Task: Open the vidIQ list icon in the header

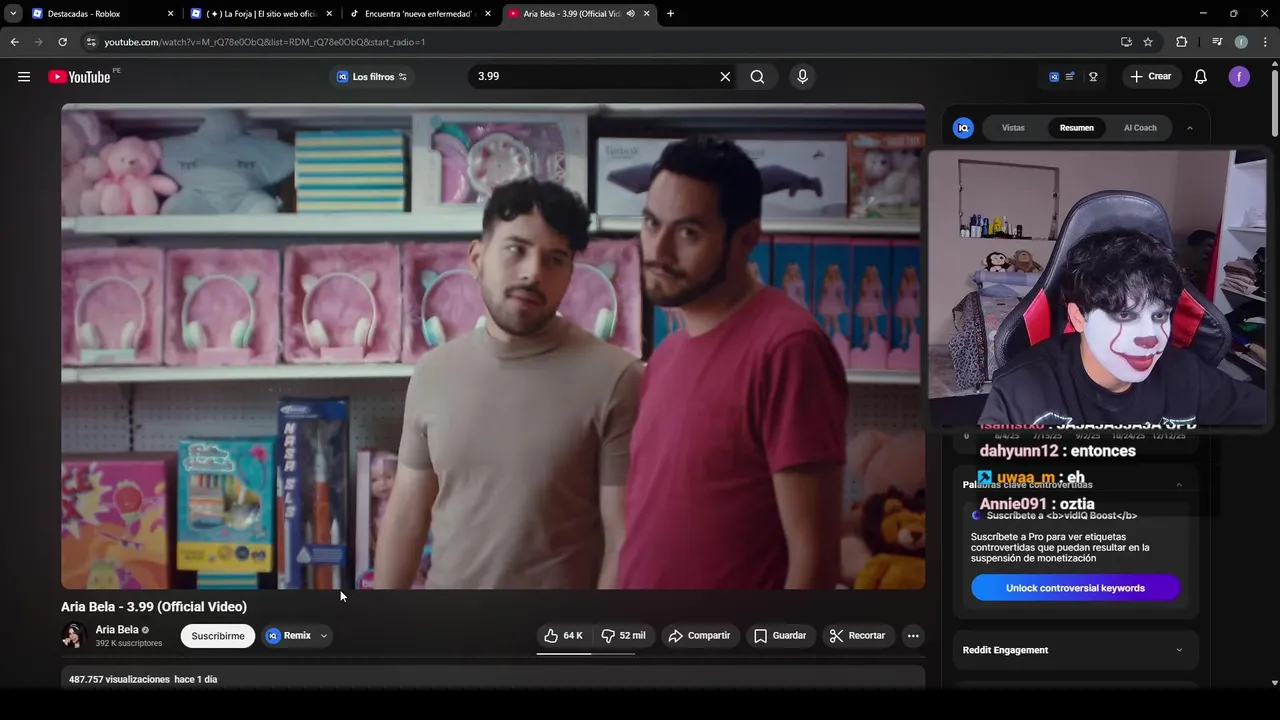Action: tap(1070, 77)
